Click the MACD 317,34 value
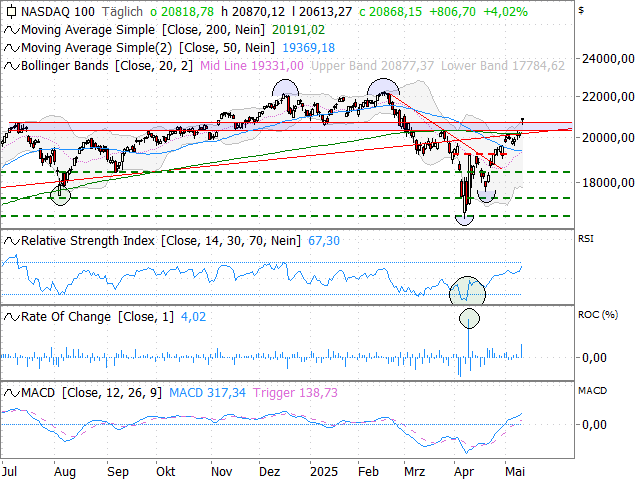Screen dimensions: 640x480 pyautogui.click(x=207, y=393)
